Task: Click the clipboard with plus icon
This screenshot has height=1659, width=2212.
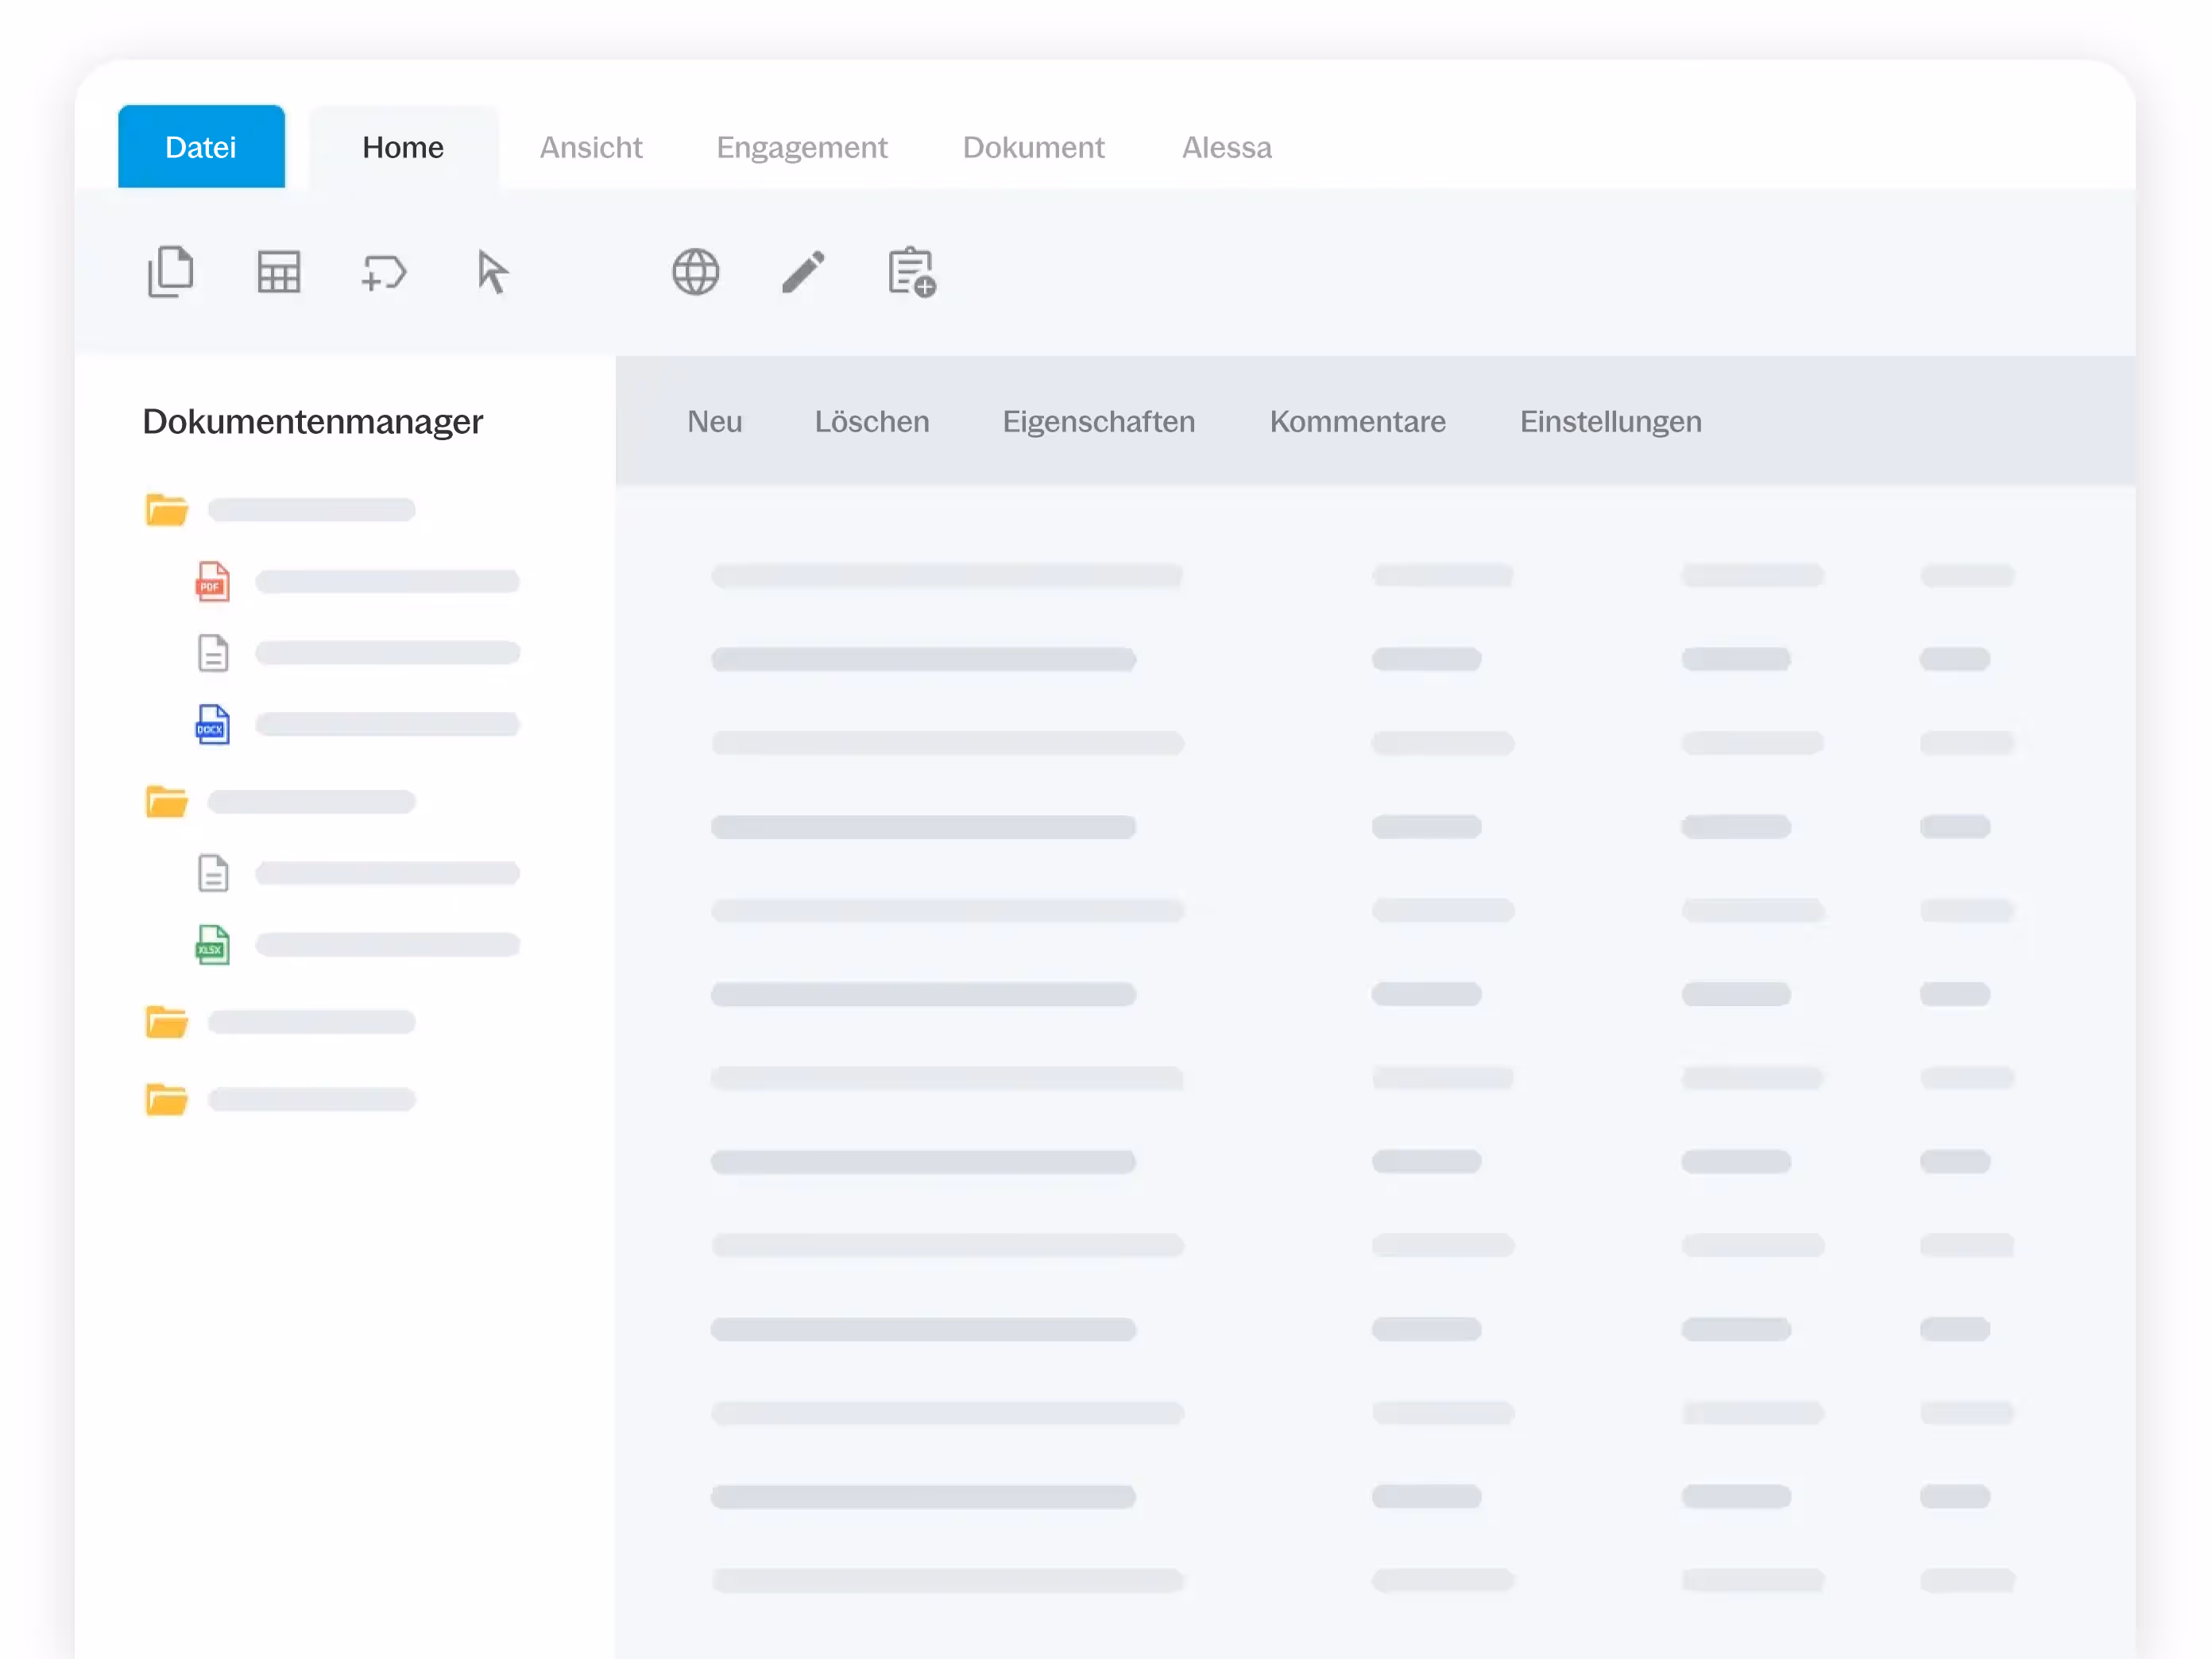Action: [911, 272]
